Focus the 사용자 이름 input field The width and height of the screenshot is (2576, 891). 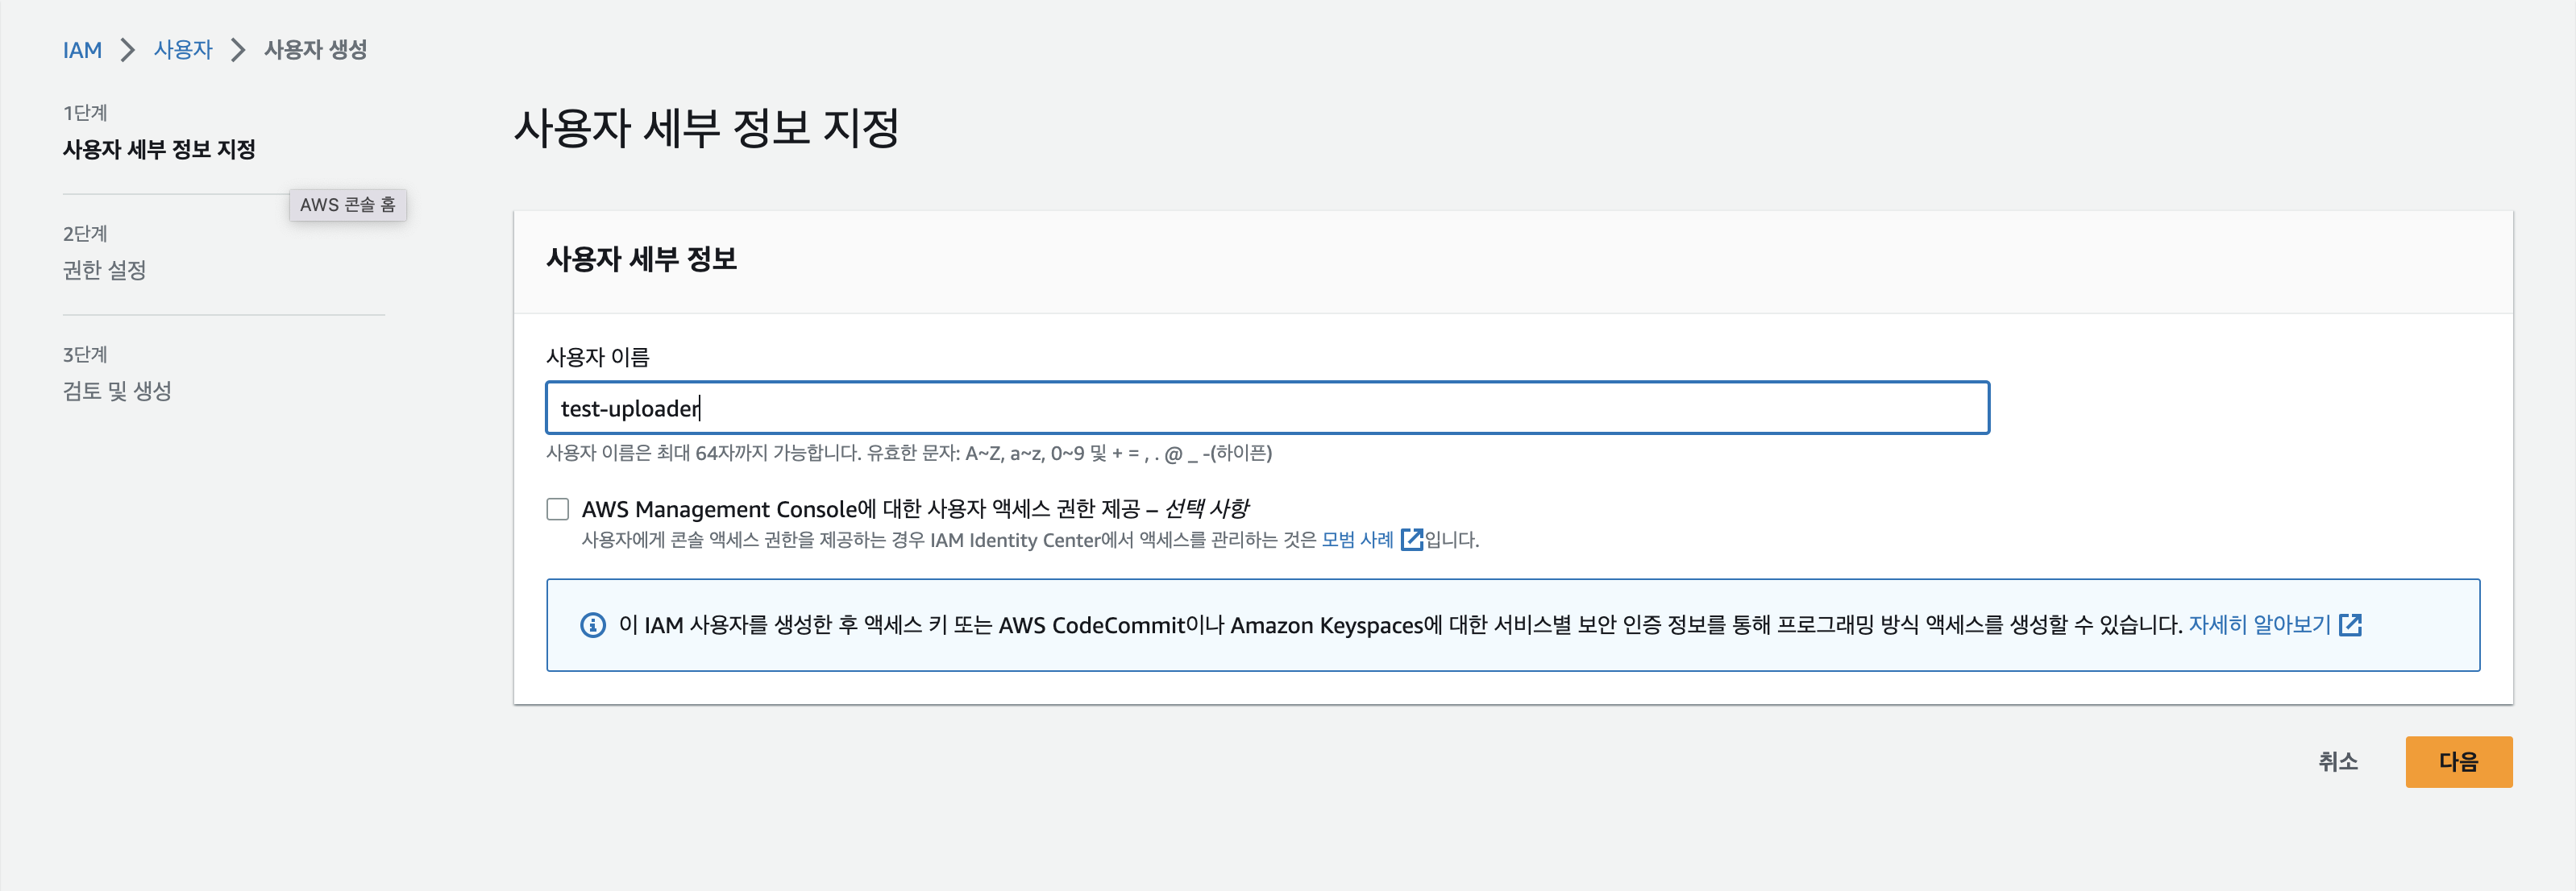[x=1266, y=408]
